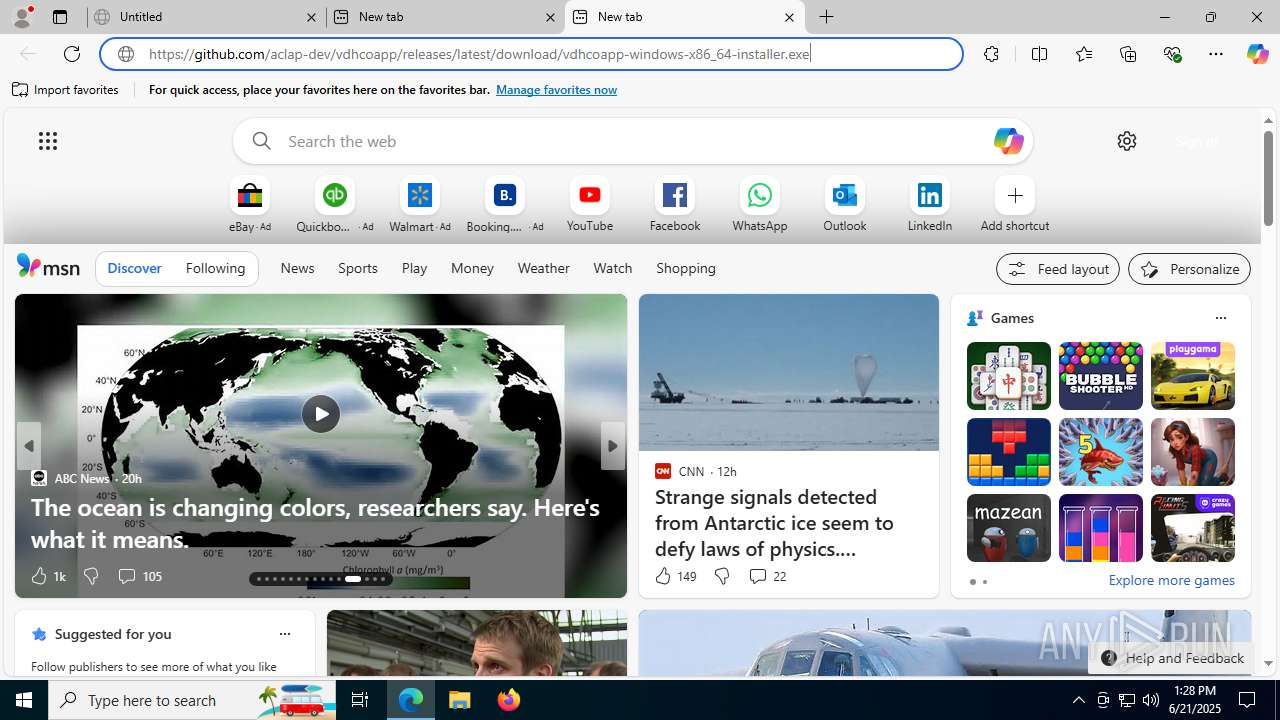1280x720 pixels.
Task: Toggle the Split screen icon
Action: click(x=1039, y=54)
